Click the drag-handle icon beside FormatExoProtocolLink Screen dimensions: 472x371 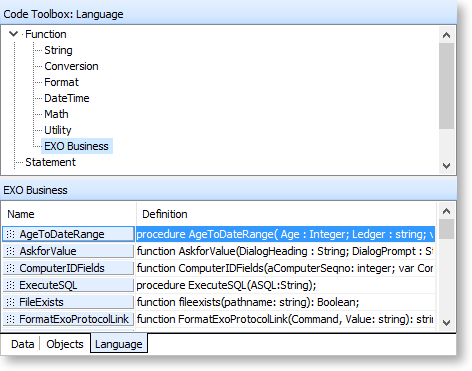[10, 319]
